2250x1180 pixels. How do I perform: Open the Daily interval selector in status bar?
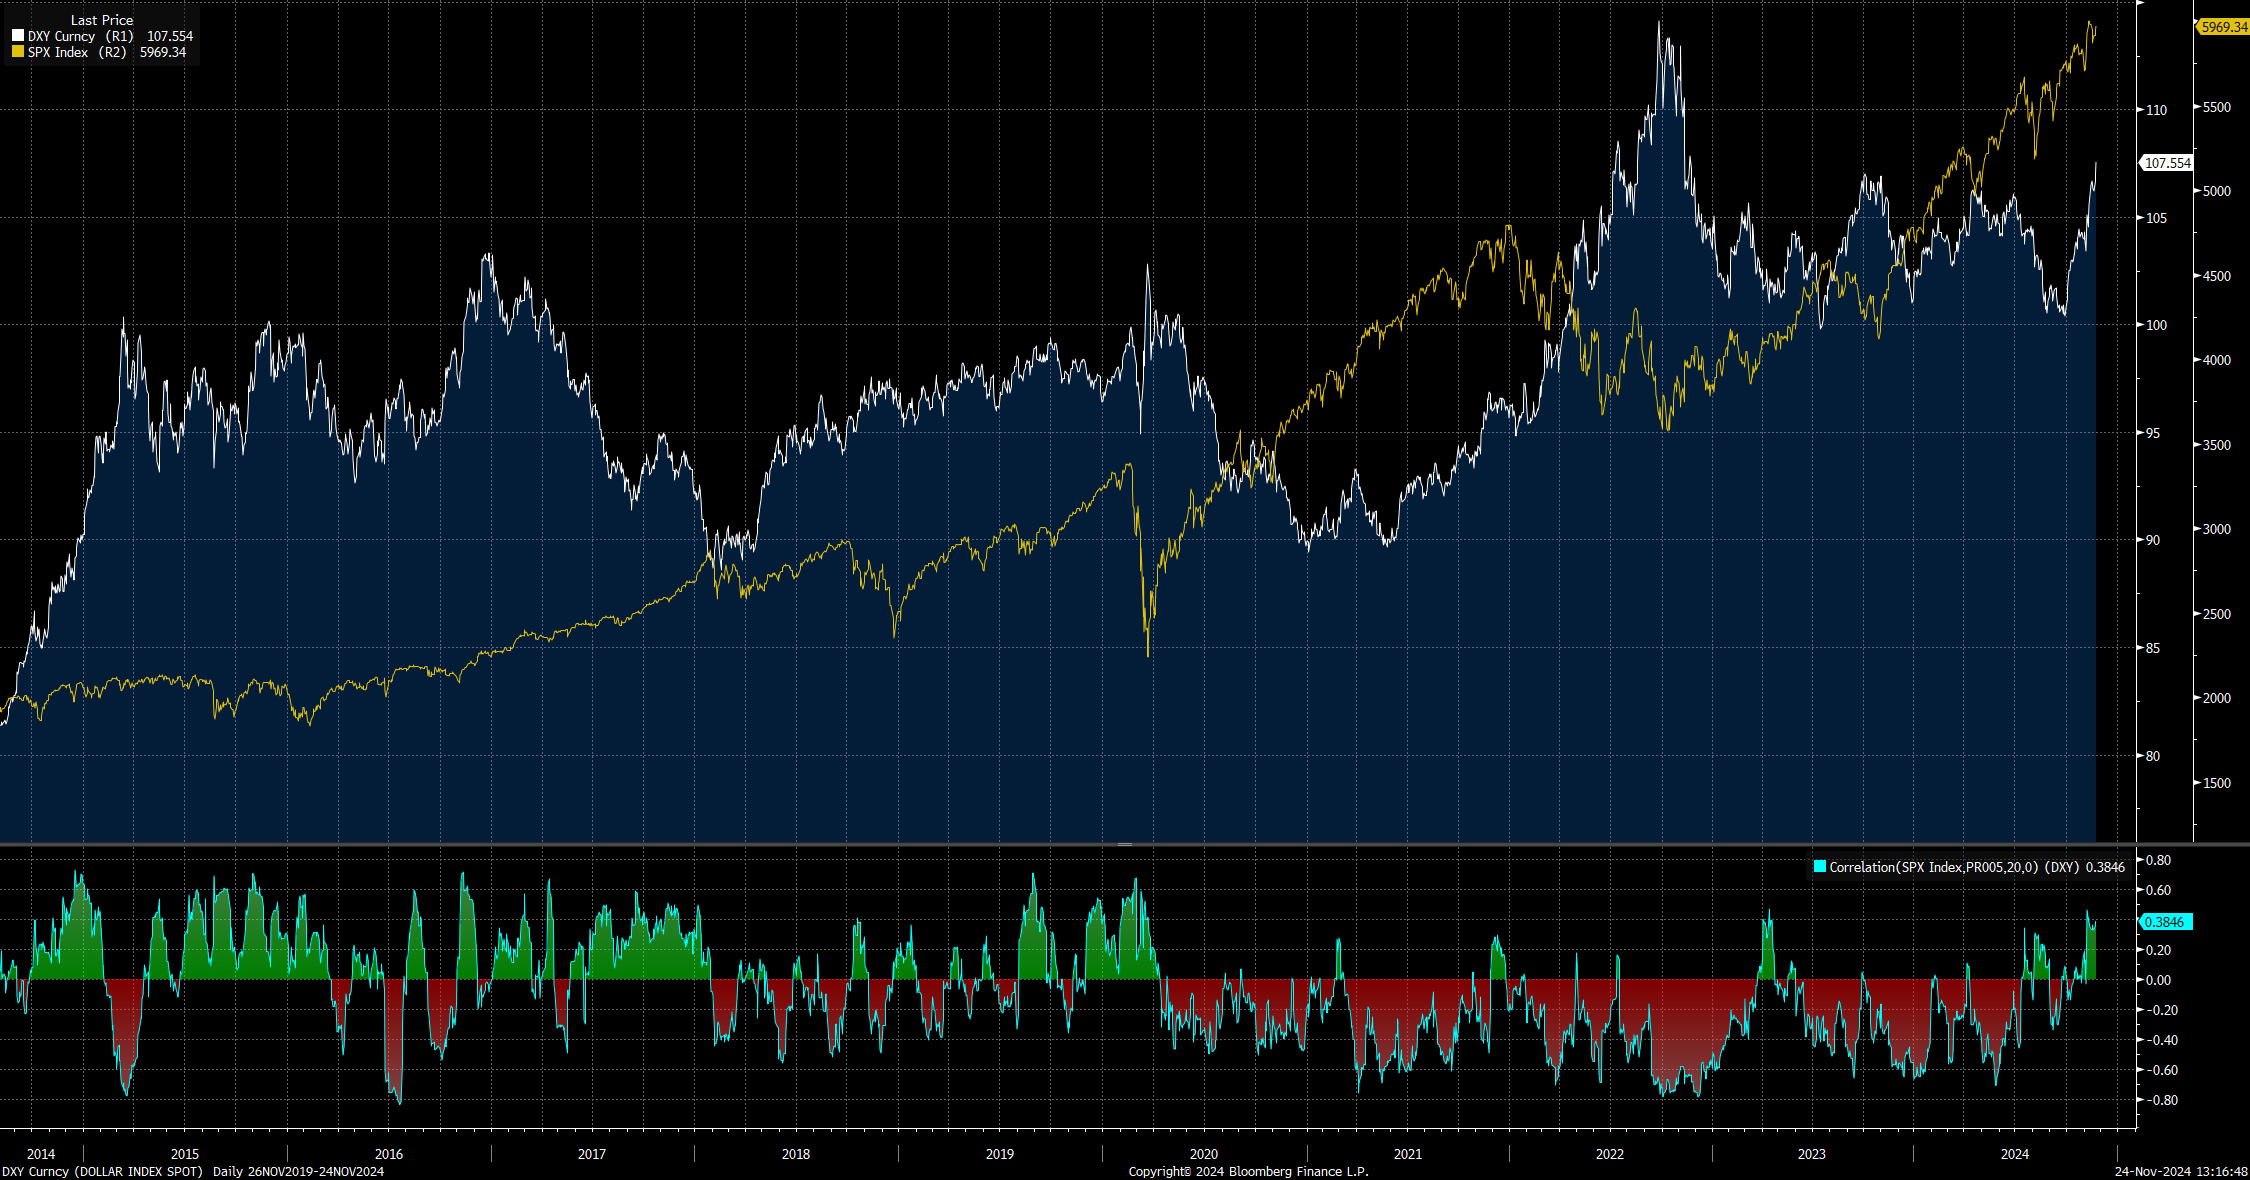point(227,1172)
